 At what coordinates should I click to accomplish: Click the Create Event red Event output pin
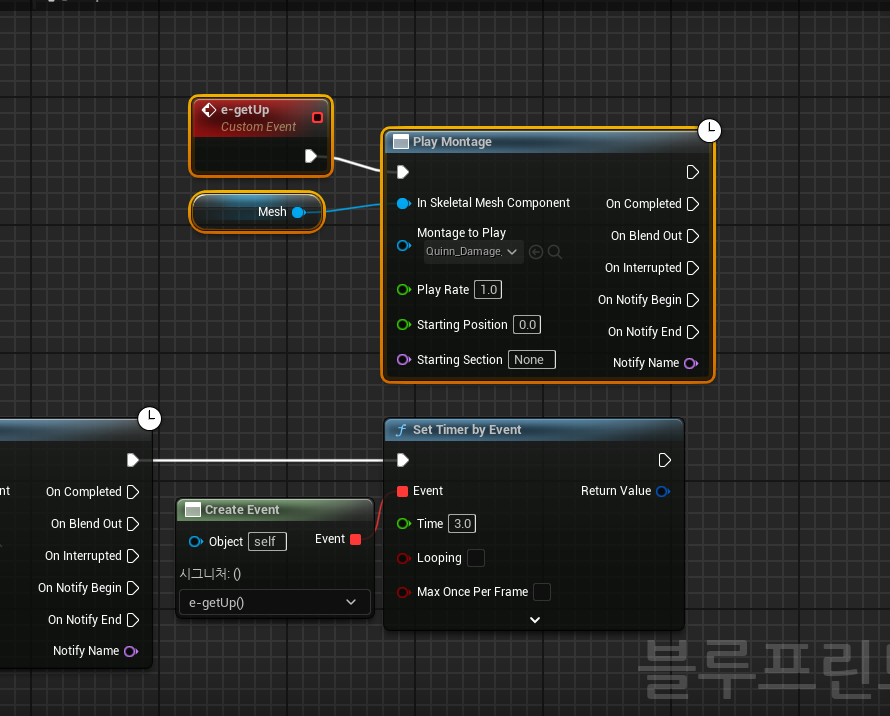point(356,539)
